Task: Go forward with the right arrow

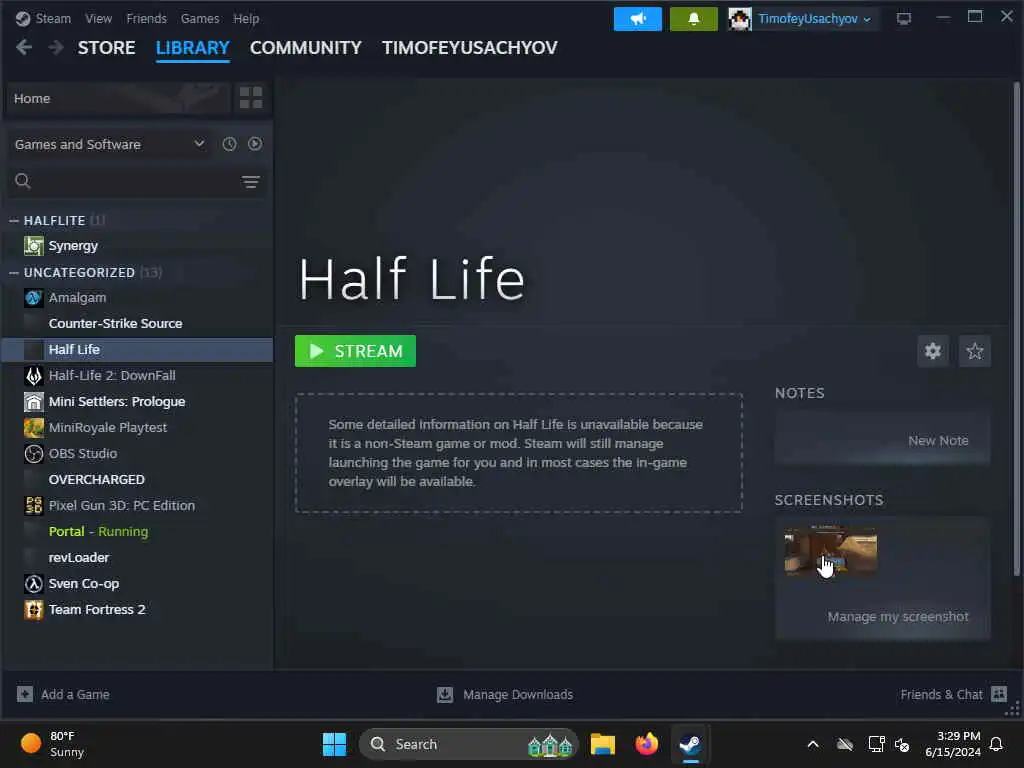Action: point(56,47)
